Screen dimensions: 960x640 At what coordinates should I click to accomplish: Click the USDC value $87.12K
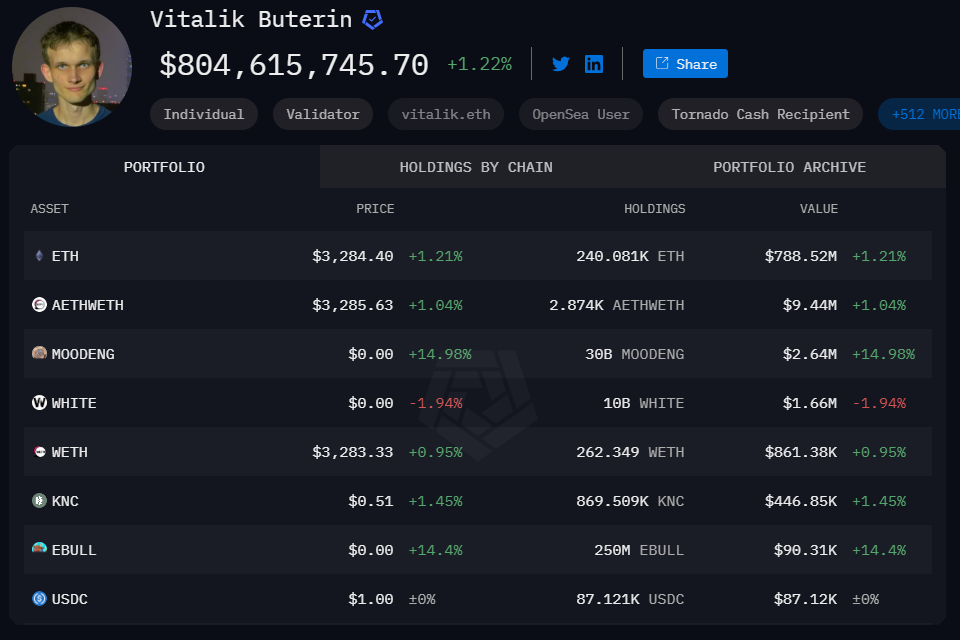tap(805, 599)
